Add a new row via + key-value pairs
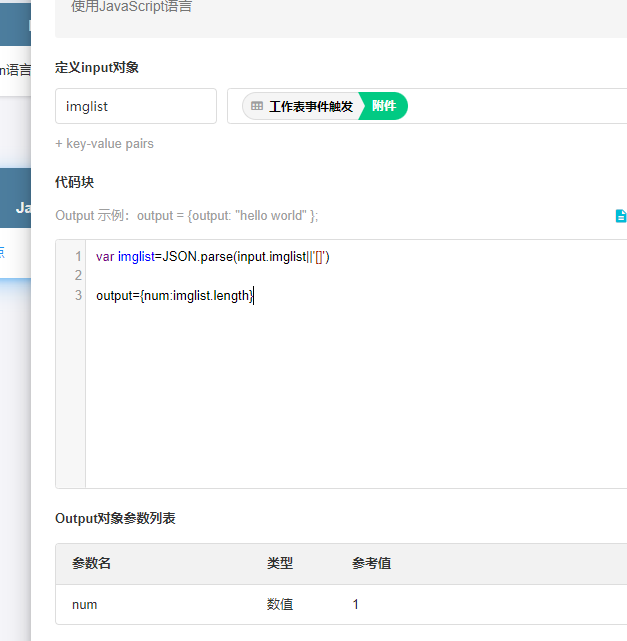The height and width of the screenshot is (641, 627). coord(105,144)
